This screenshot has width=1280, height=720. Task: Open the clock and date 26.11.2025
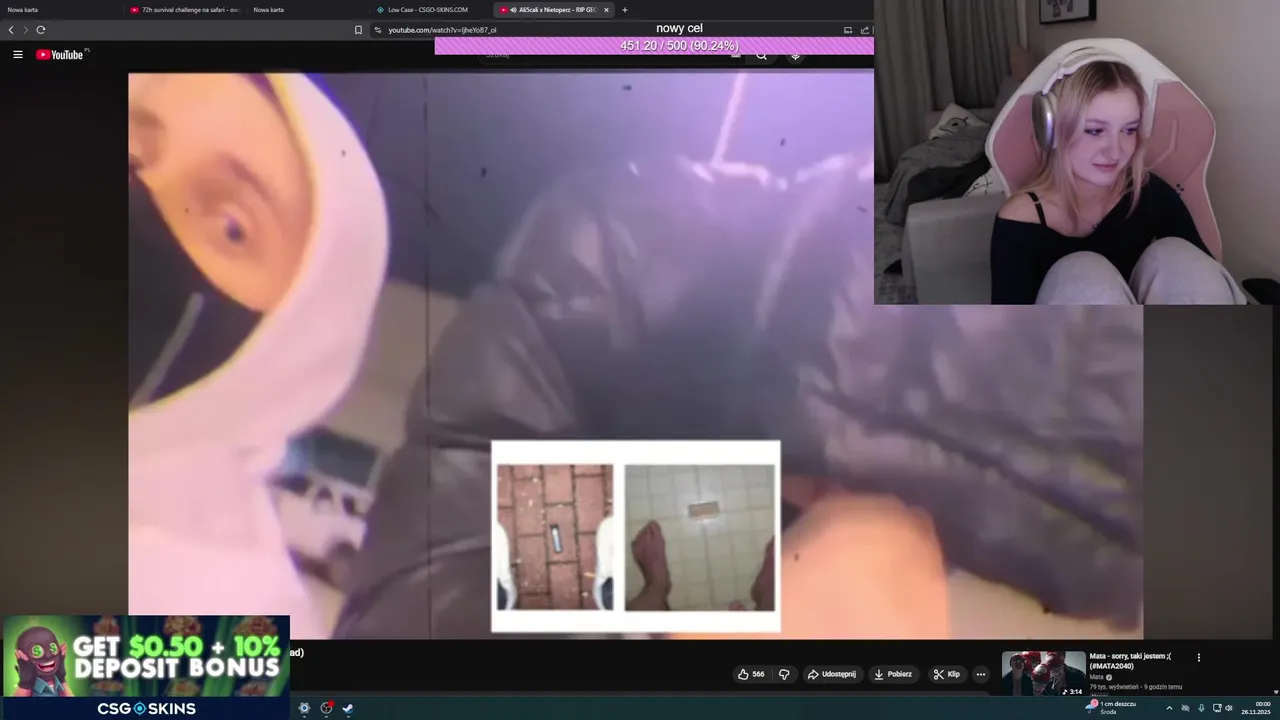point(1256,707)
